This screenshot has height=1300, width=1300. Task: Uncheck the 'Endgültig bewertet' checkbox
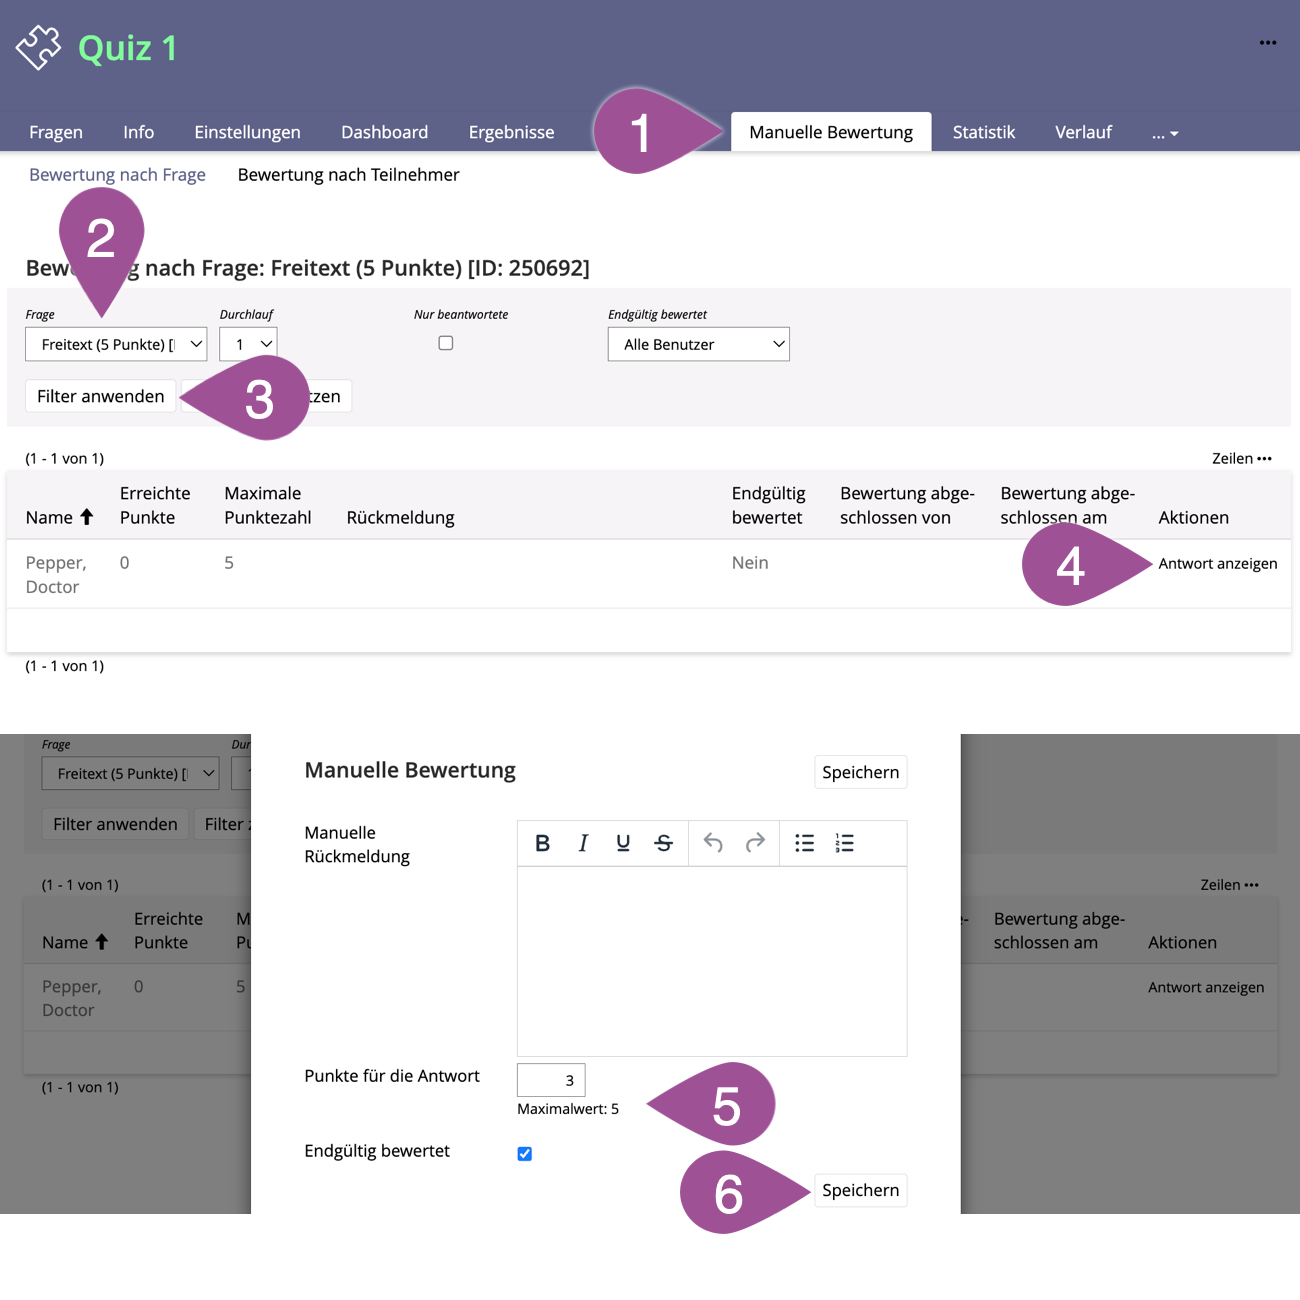(x=525, y=1154)
